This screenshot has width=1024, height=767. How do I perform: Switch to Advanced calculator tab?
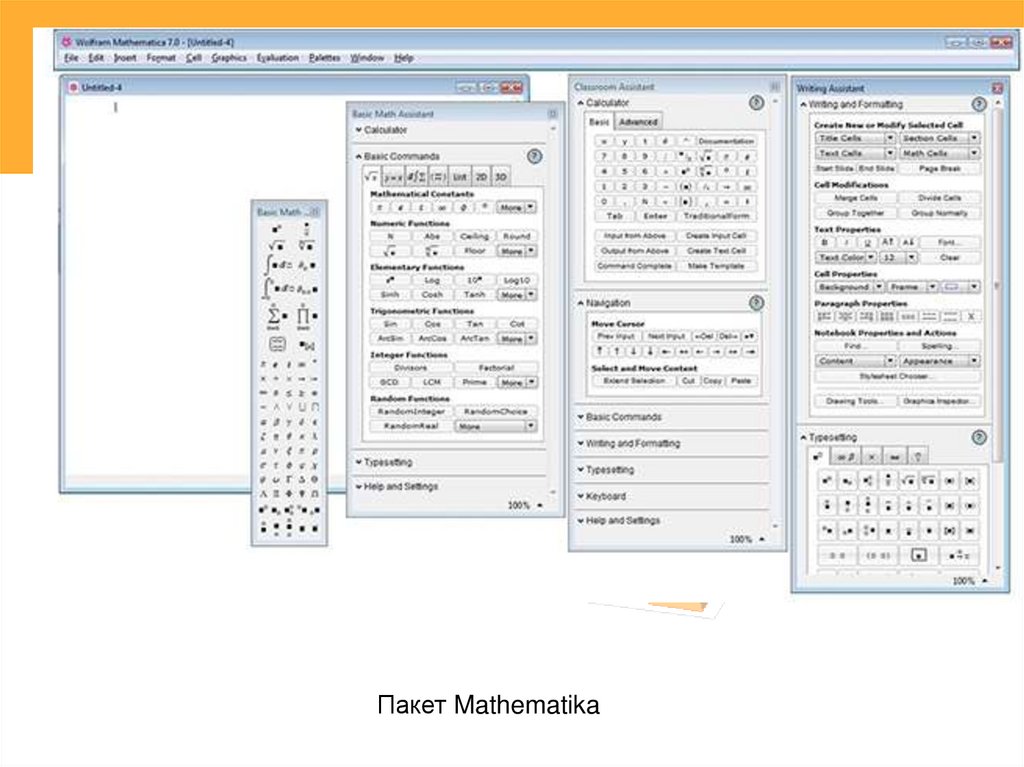tap(638, 122)
